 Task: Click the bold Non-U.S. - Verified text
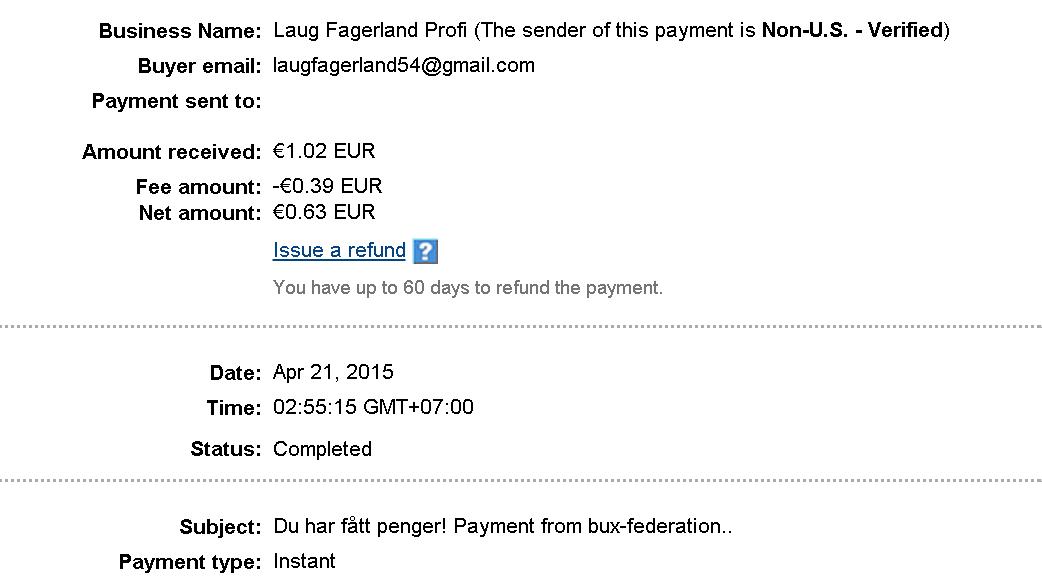853,30
